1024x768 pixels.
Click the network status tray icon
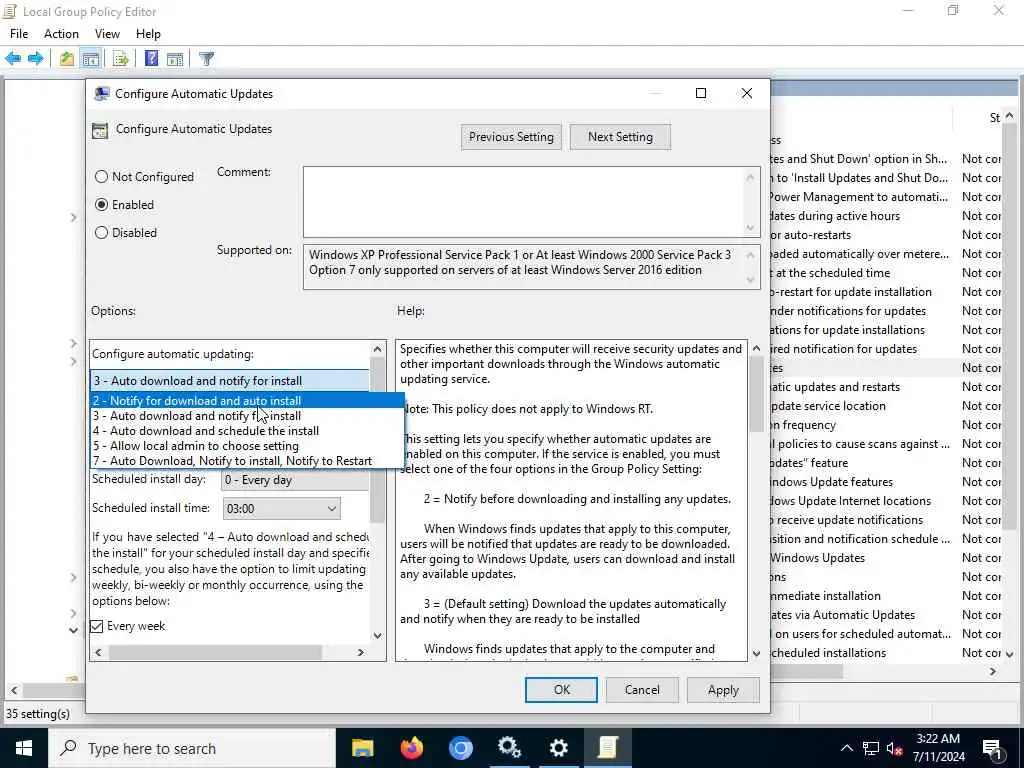pos(871,748)
